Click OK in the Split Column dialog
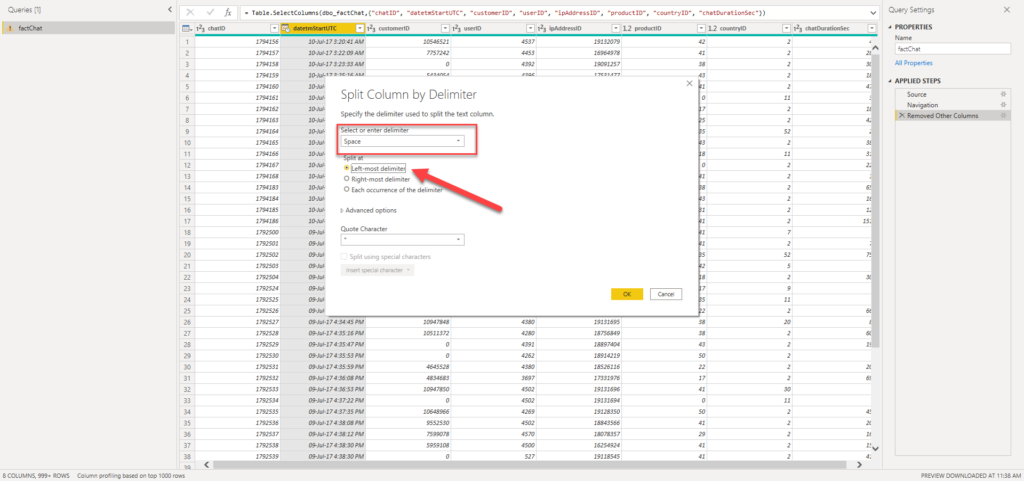Image resolution: width=1024 pixels, height=481 pixels. pos(627,294)
